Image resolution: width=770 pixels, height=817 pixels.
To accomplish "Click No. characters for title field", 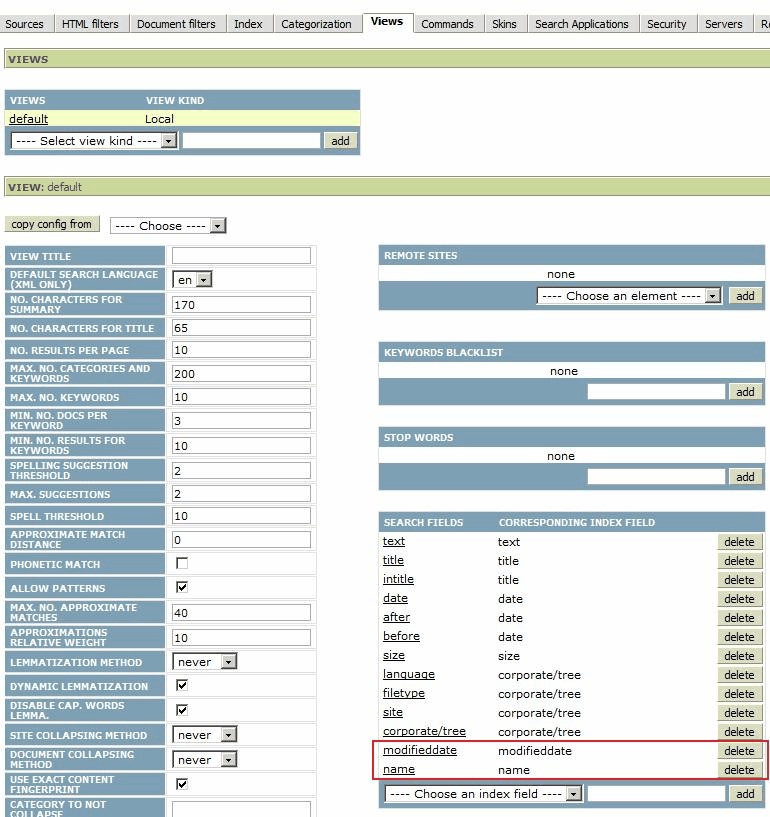I will (x=241, y=328).
